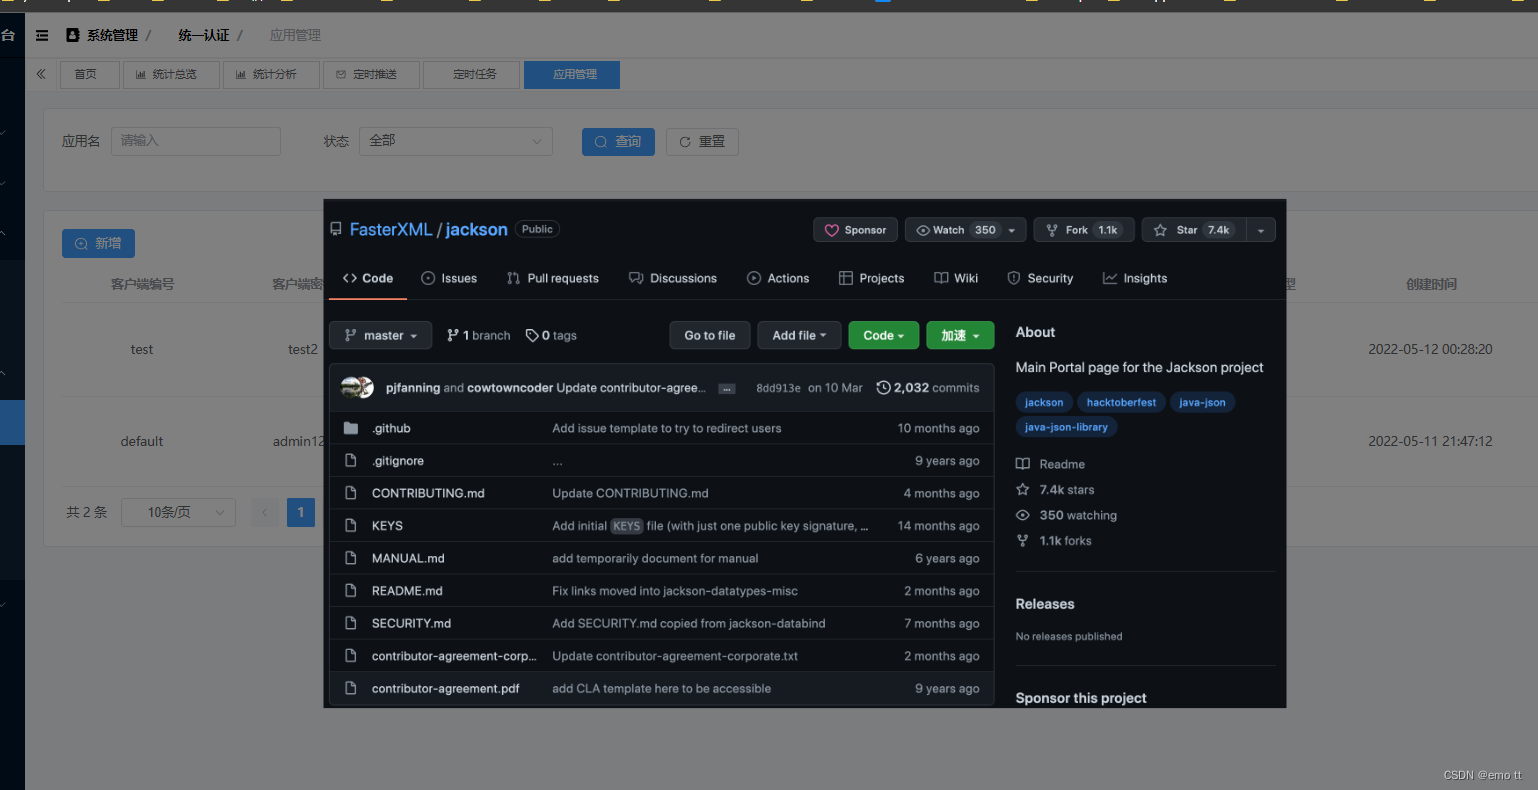Click the pjfanning author link

coord(413,388)
